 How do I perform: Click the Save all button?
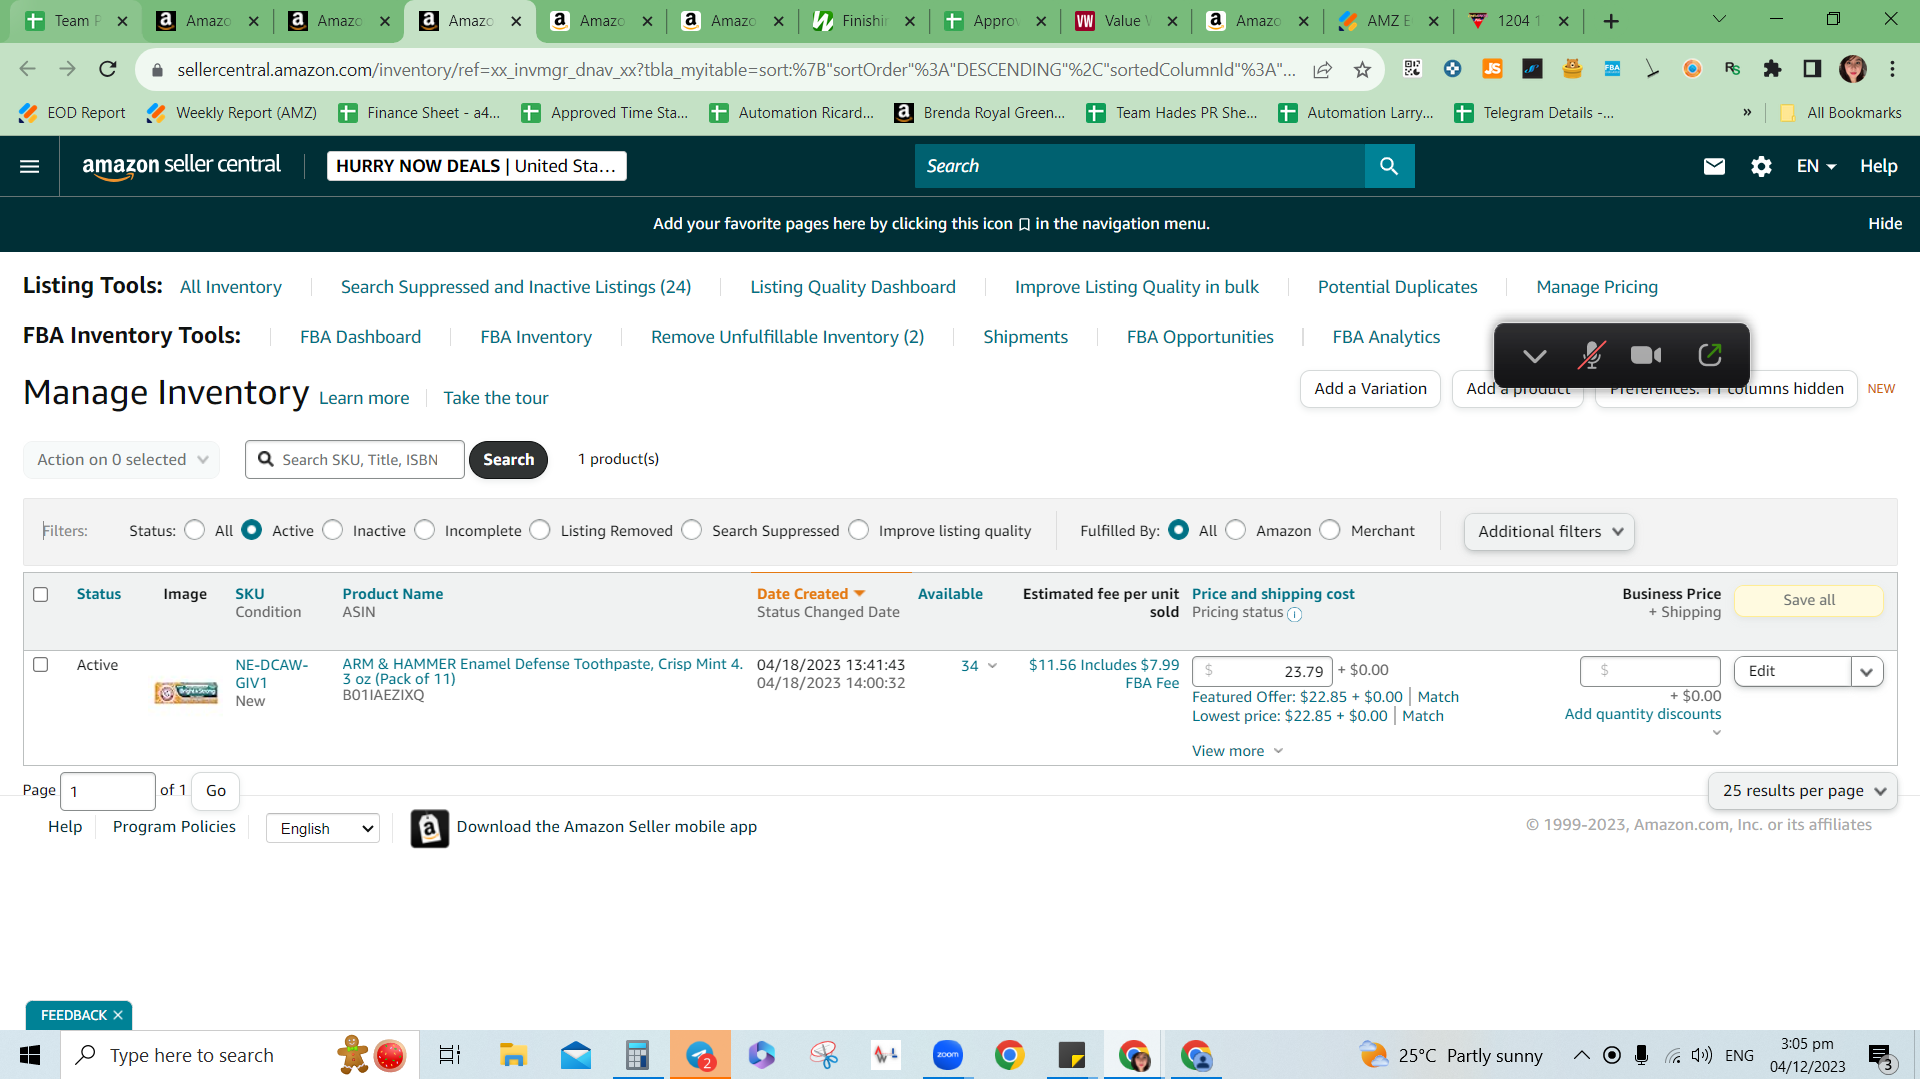click(1809, 600)
